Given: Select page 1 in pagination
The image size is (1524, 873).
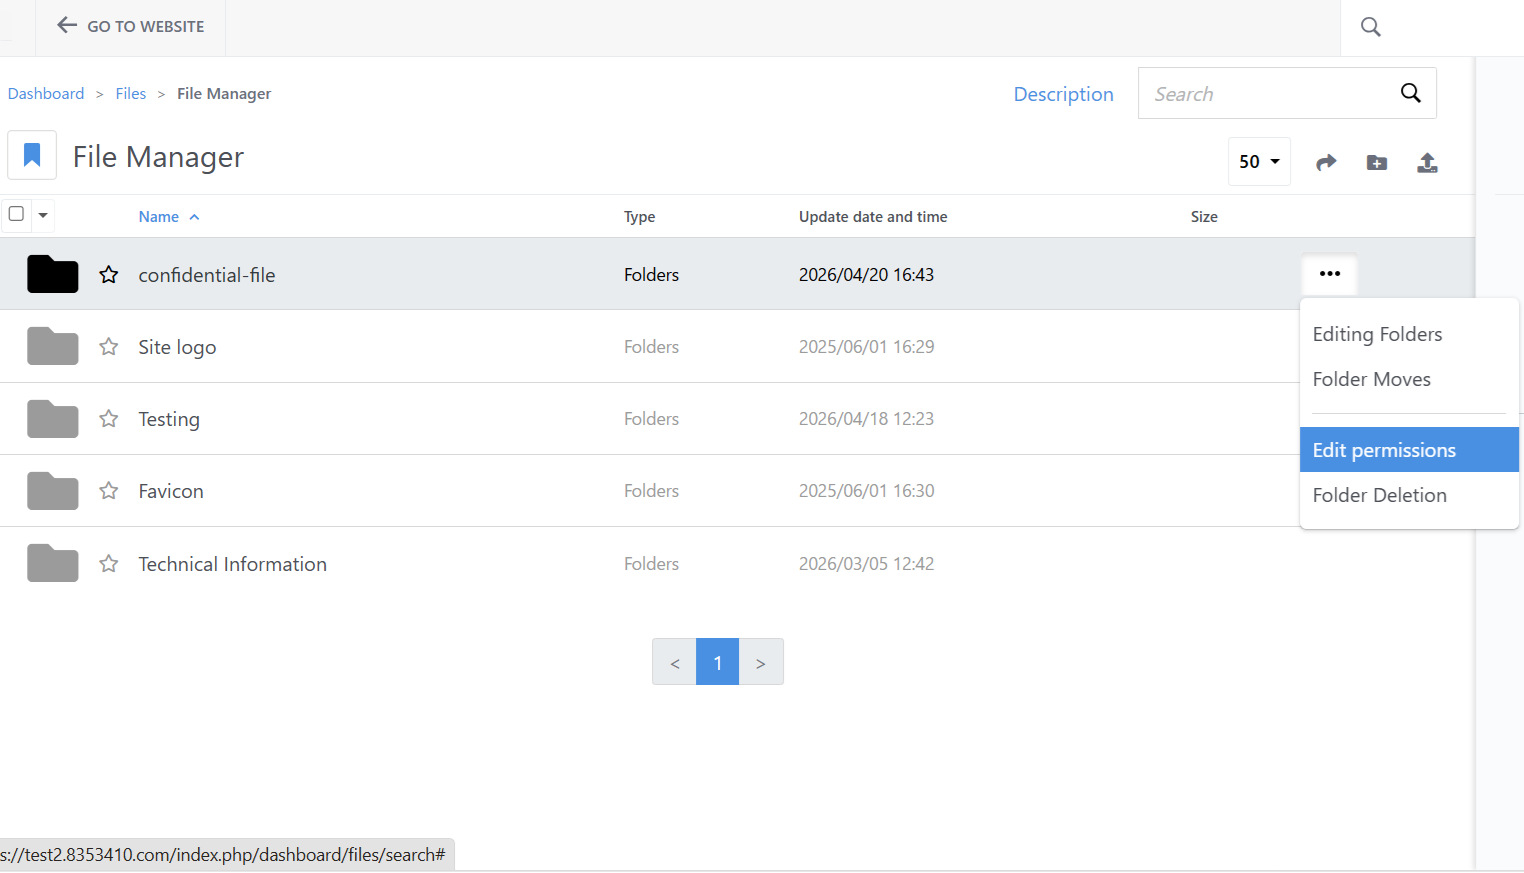Looking at the screenshot, I should coord(718,662).
